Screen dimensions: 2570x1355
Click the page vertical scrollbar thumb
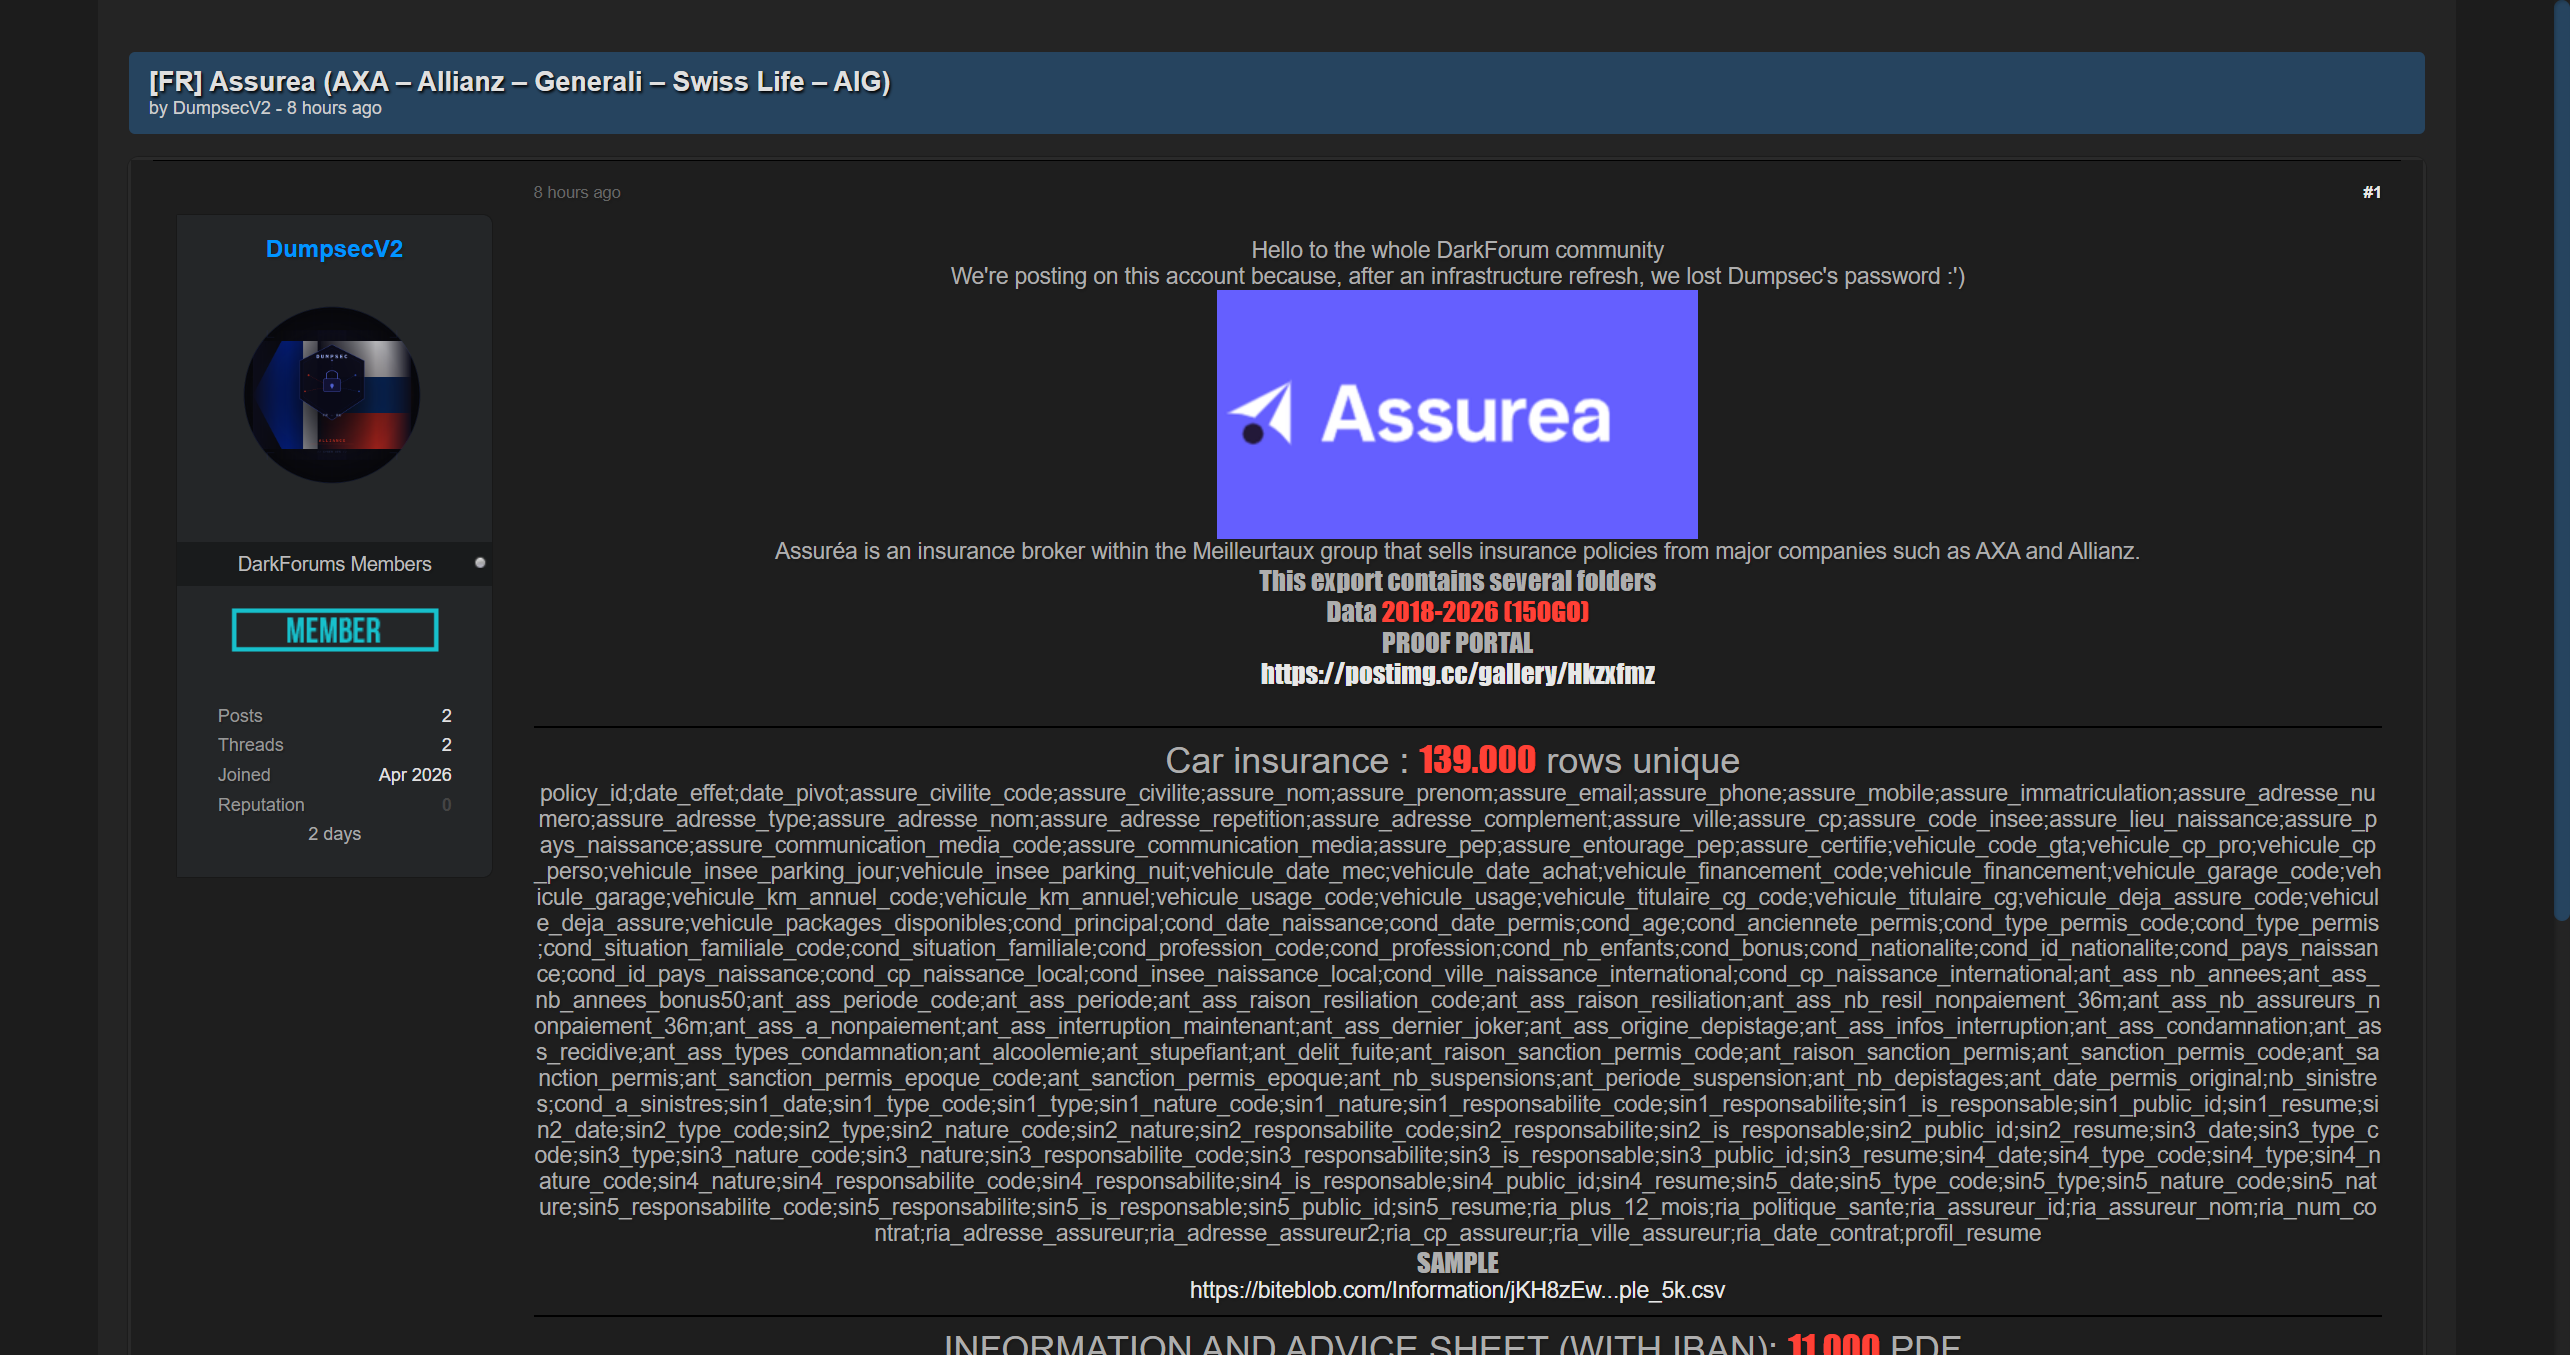click(x=2560, y=460)
